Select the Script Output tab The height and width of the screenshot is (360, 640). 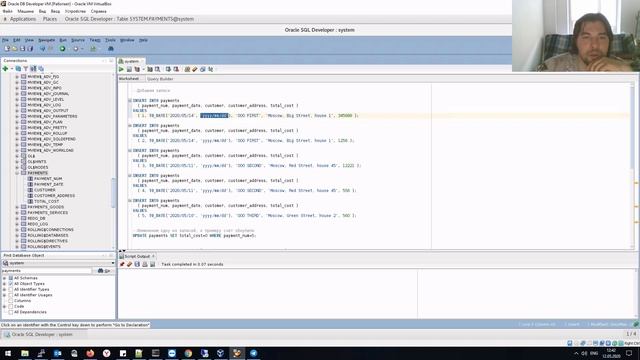[x=137, y=256]
